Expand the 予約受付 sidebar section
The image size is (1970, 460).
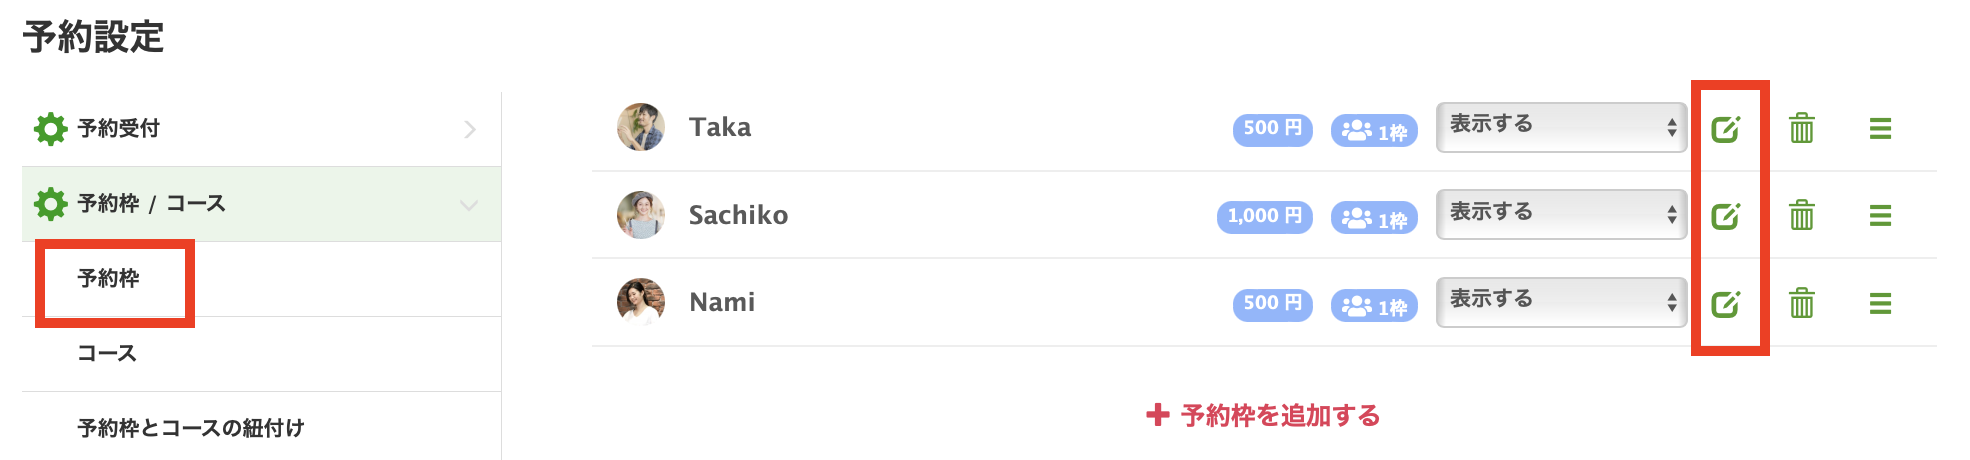261,129
